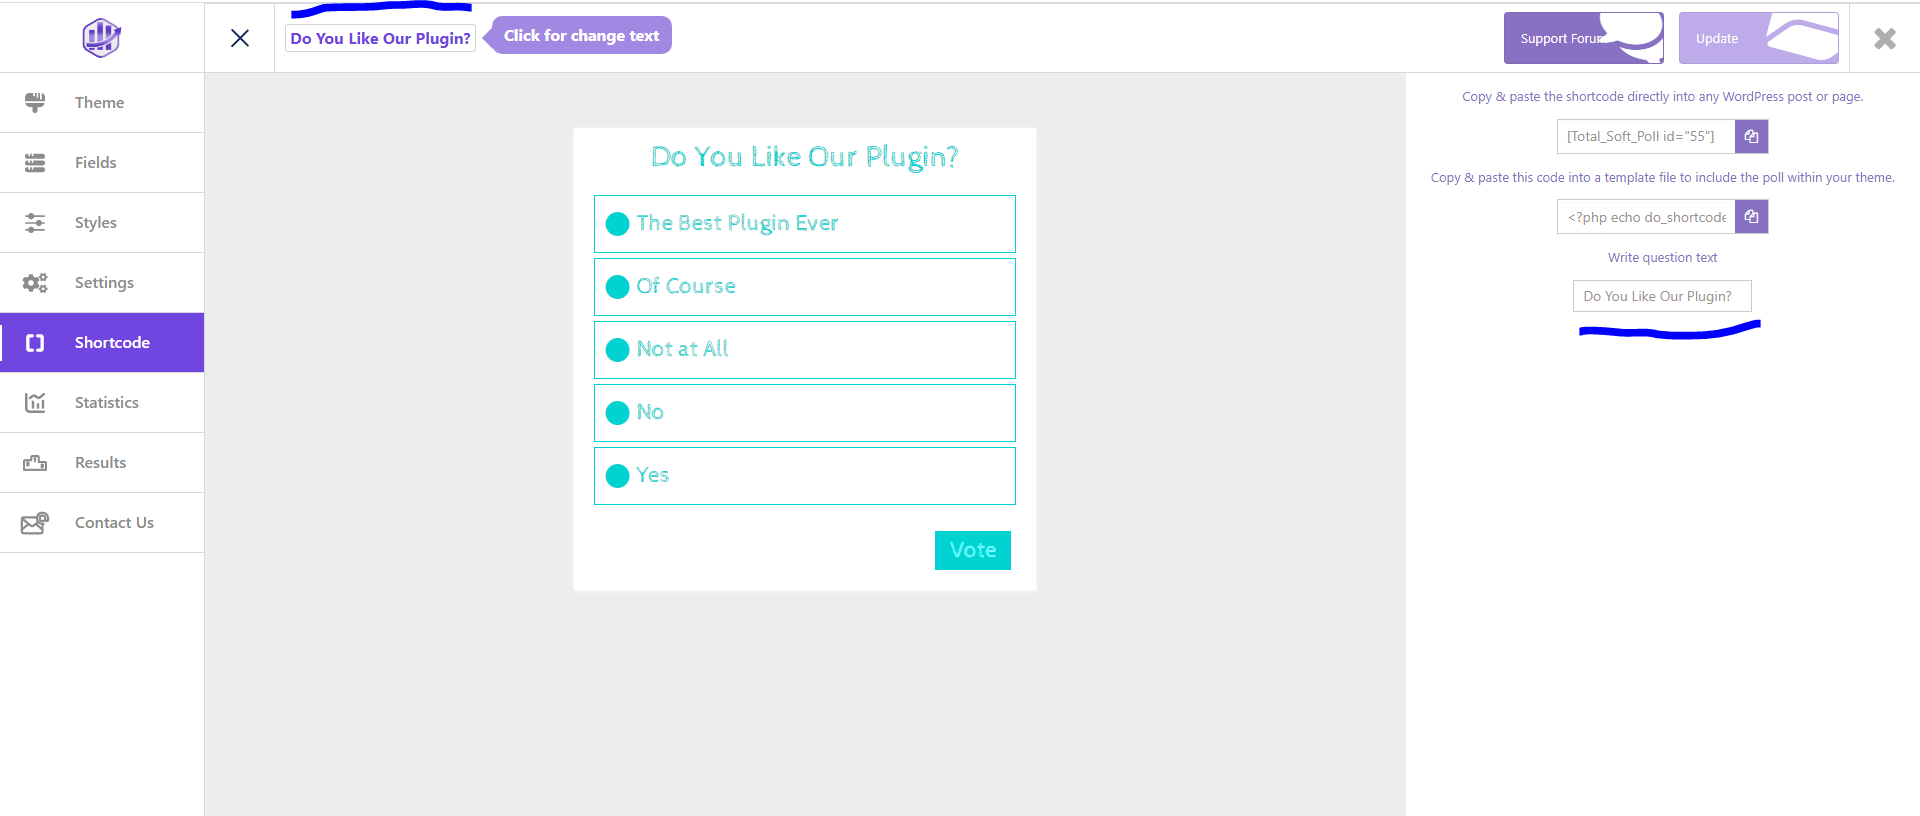Copy the PHP do_shortcode template code

pyautogui.click(x=1751, y=217)
